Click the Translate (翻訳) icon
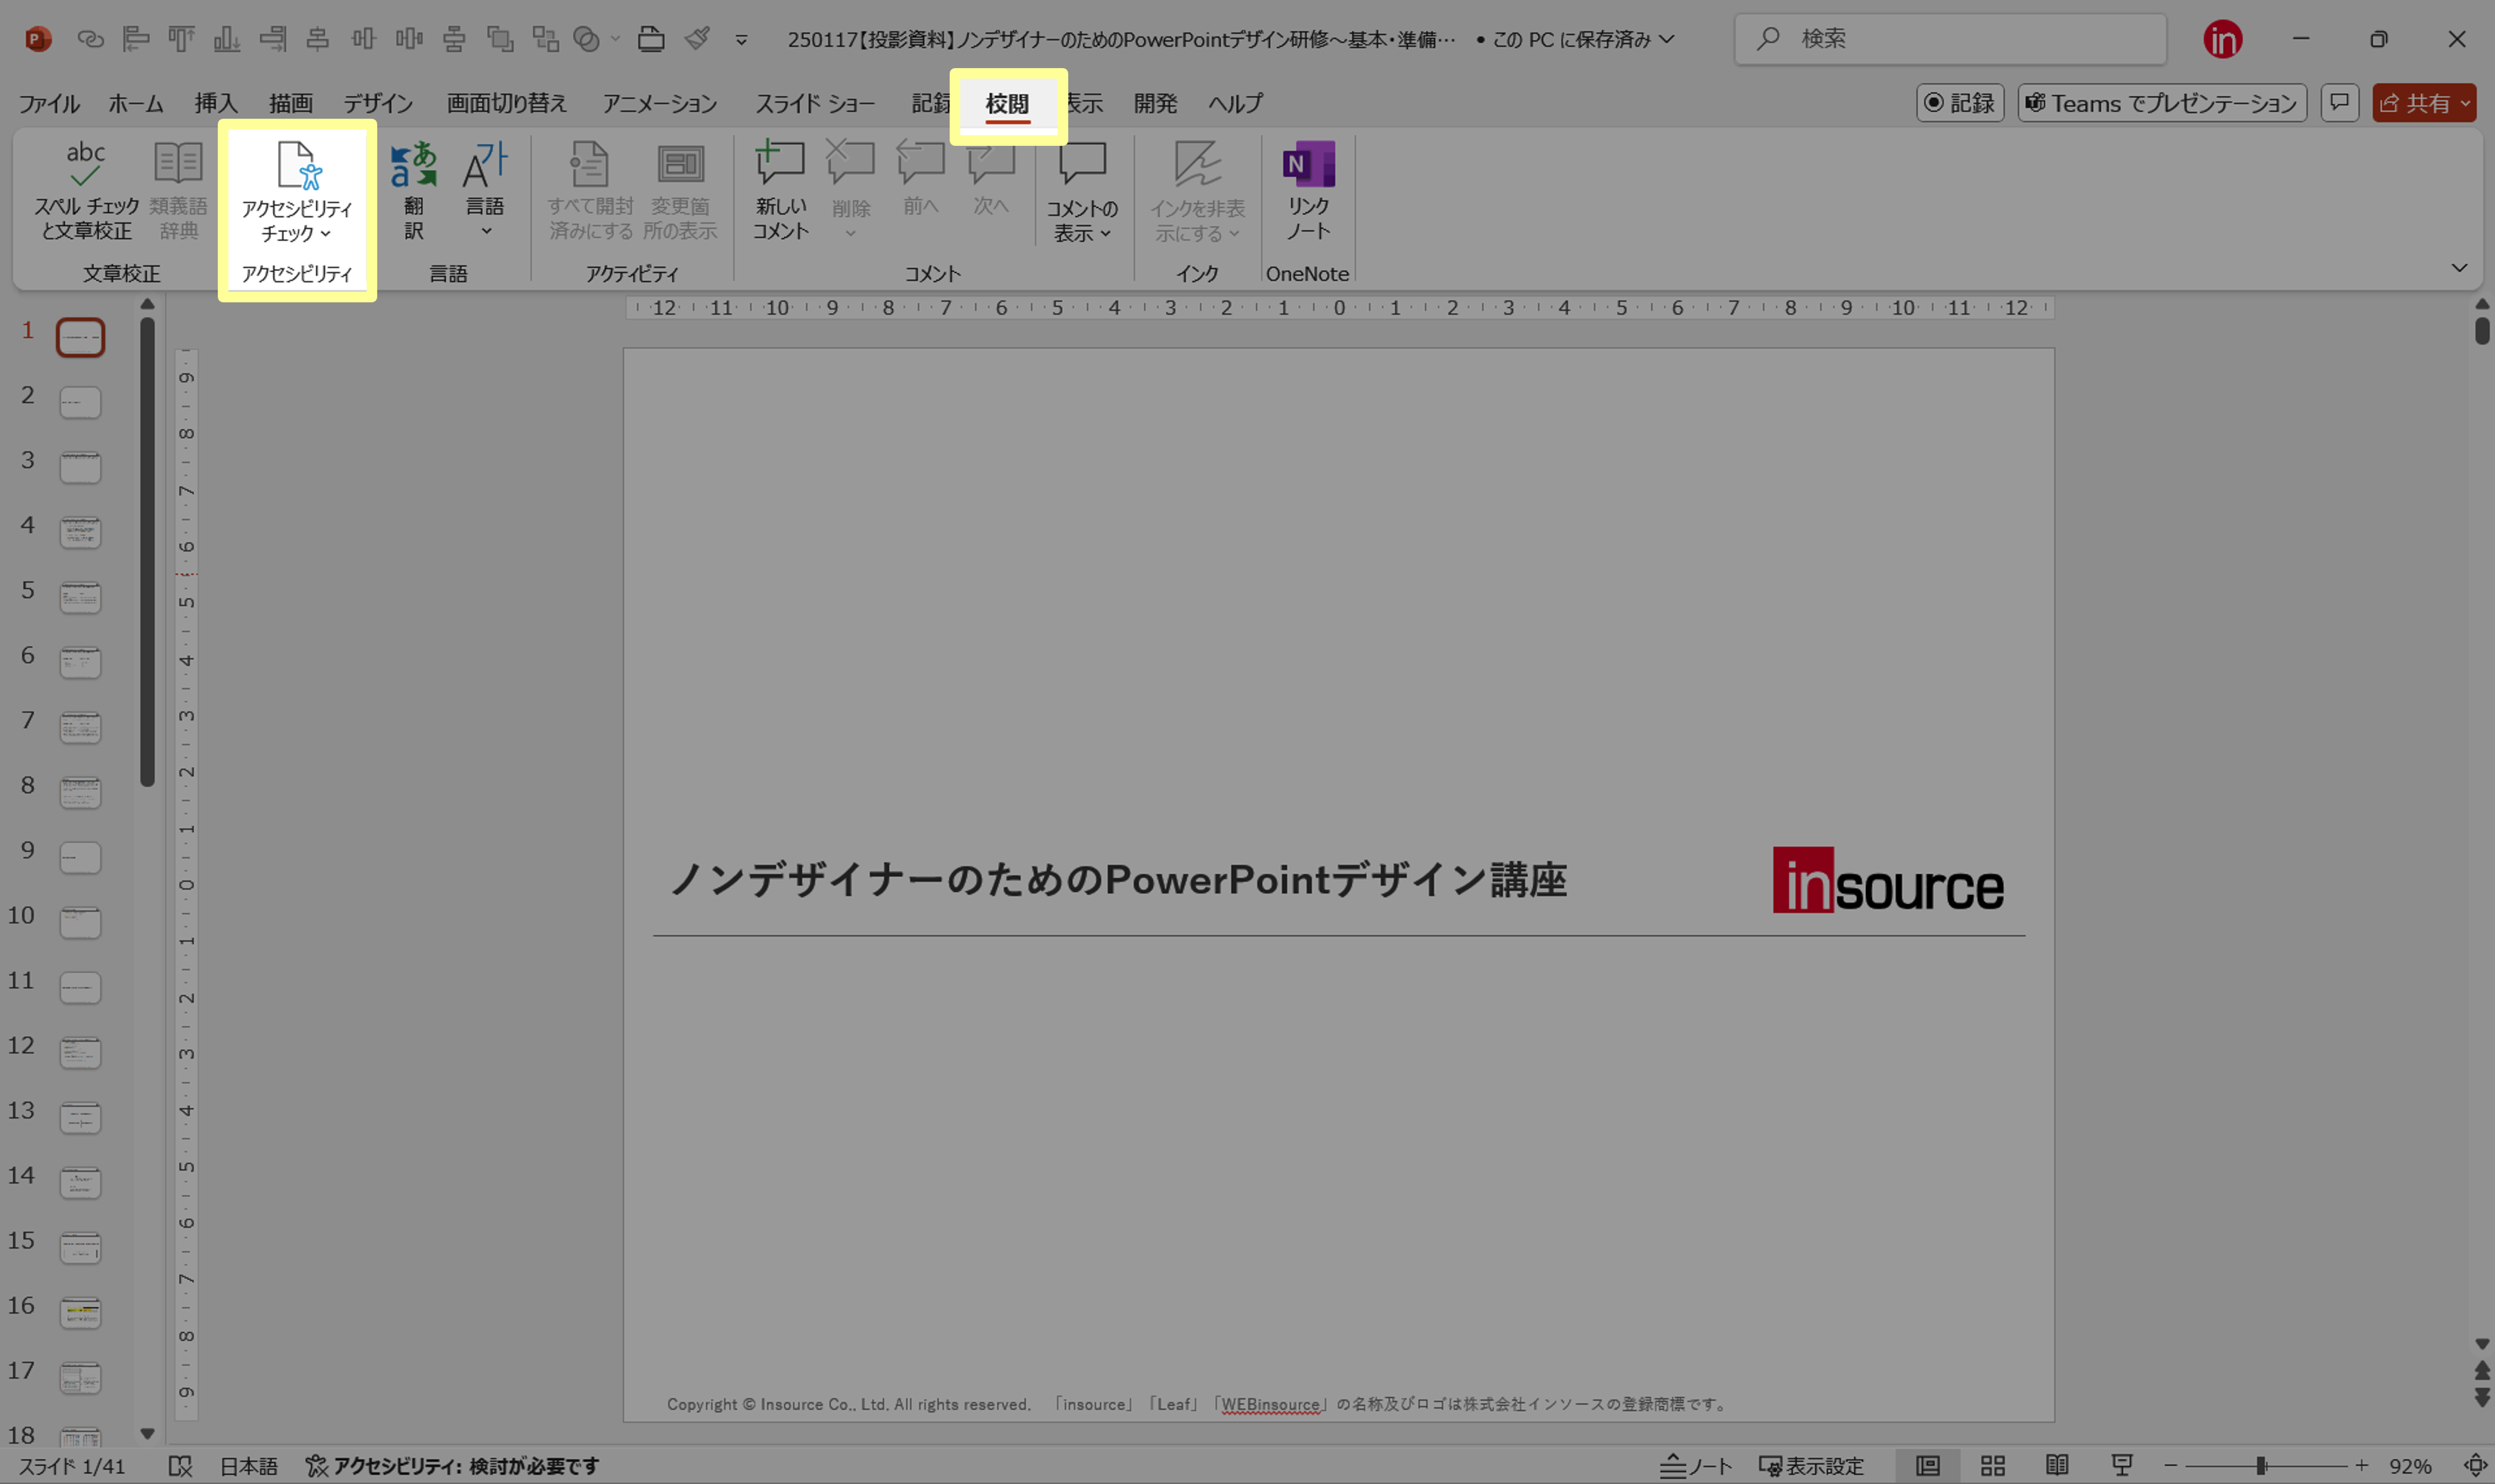Viewport: 2495px width, 1484px height. coord(413,190)
